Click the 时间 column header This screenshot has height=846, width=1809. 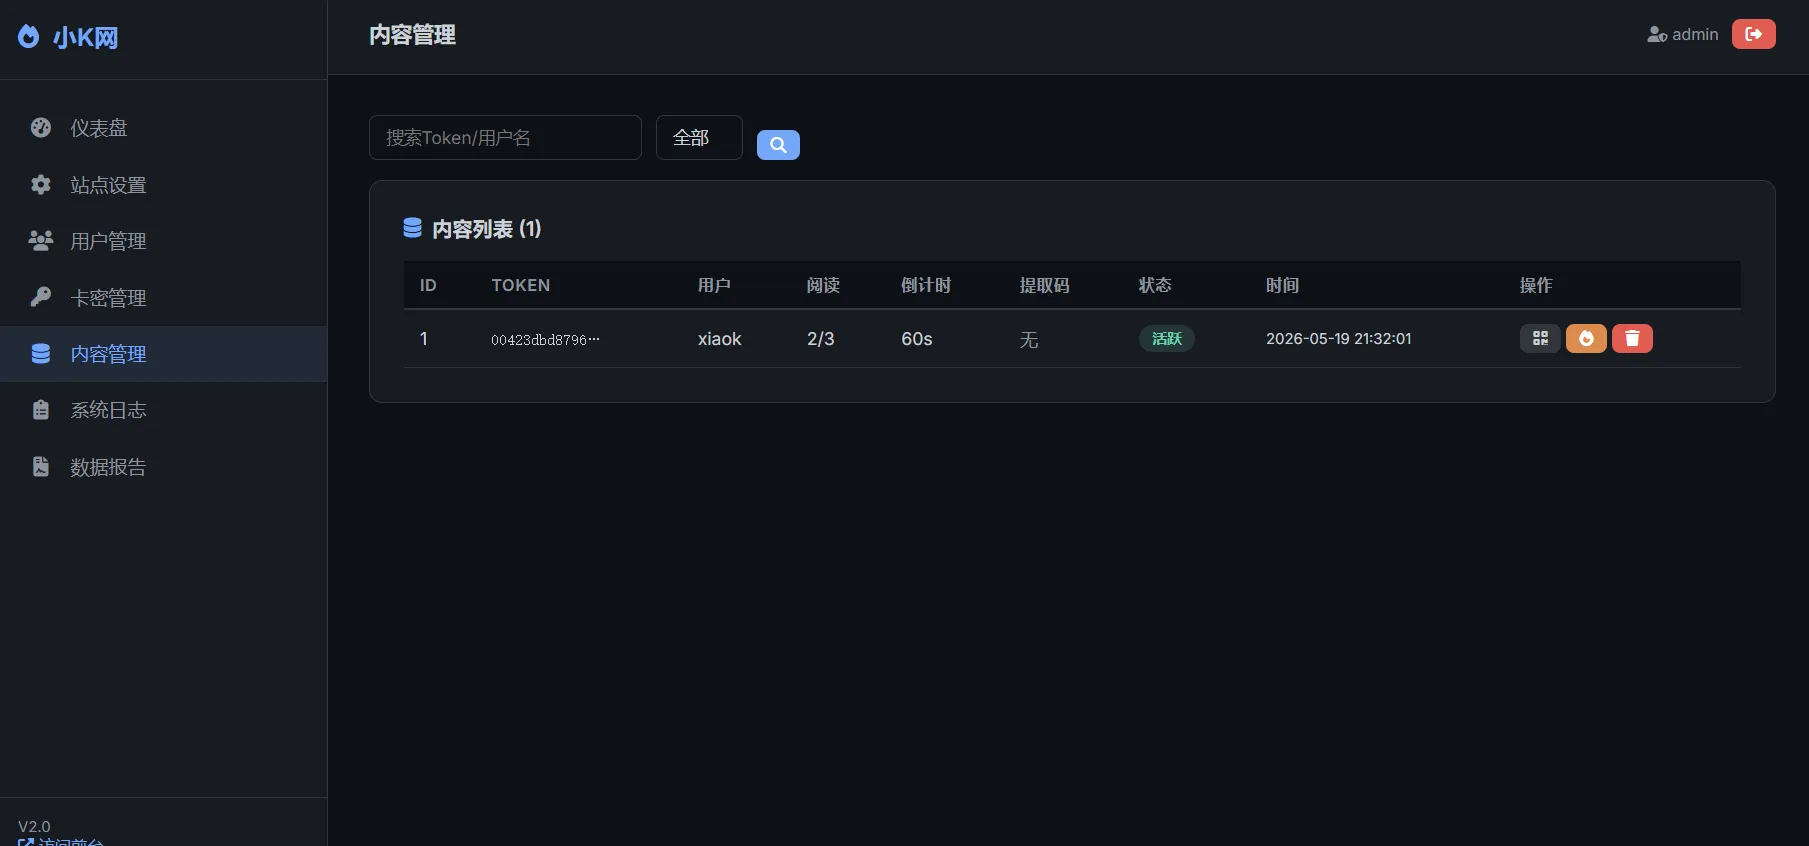point(1282,285)
